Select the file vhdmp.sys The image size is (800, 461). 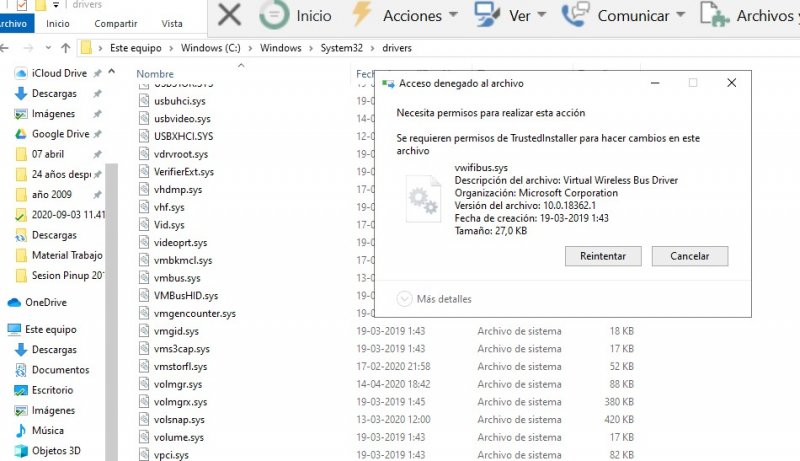coord(178,189)
